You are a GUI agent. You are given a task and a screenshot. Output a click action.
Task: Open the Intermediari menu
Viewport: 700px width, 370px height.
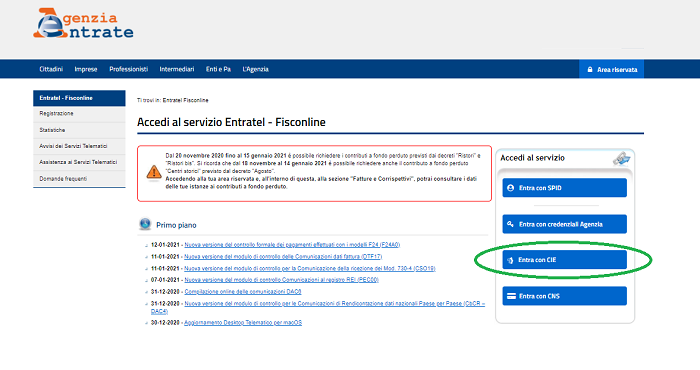pos(177,69)
